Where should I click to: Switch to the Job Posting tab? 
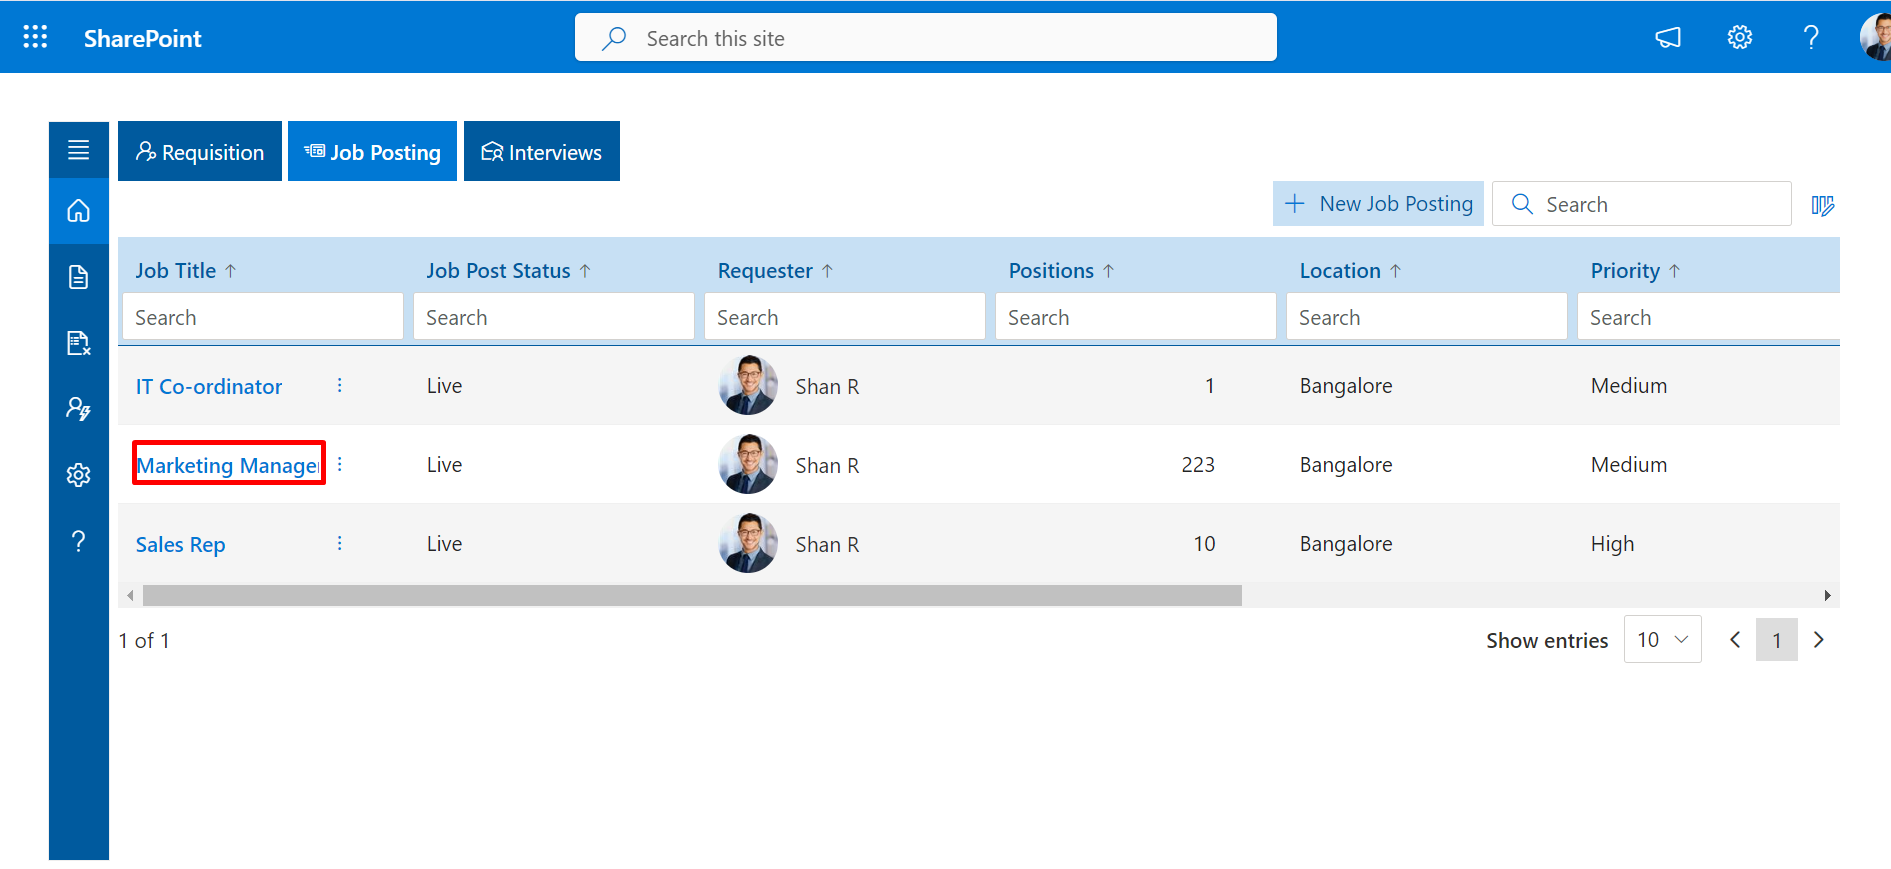(372, 151)
